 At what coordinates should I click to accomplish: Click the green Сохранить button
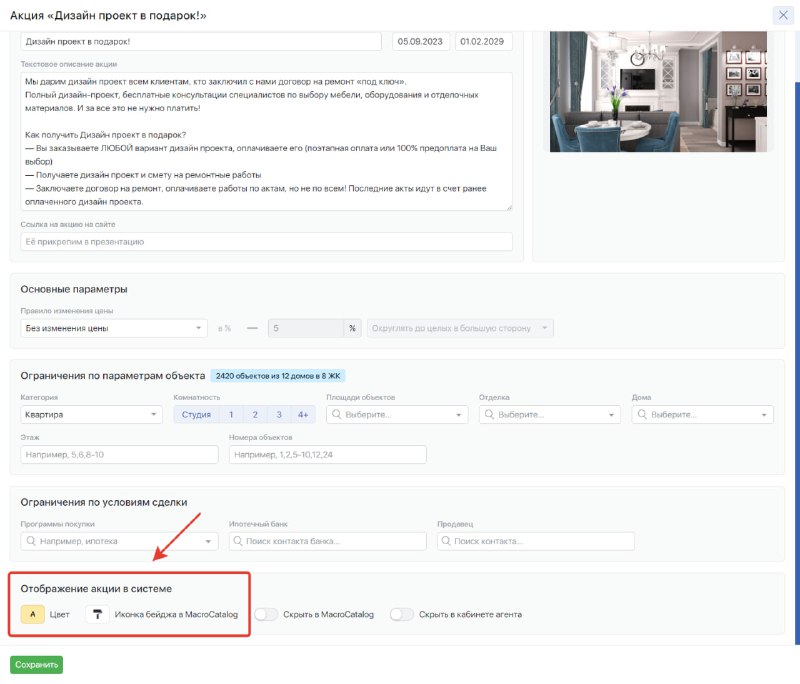[x=36, y=664]
